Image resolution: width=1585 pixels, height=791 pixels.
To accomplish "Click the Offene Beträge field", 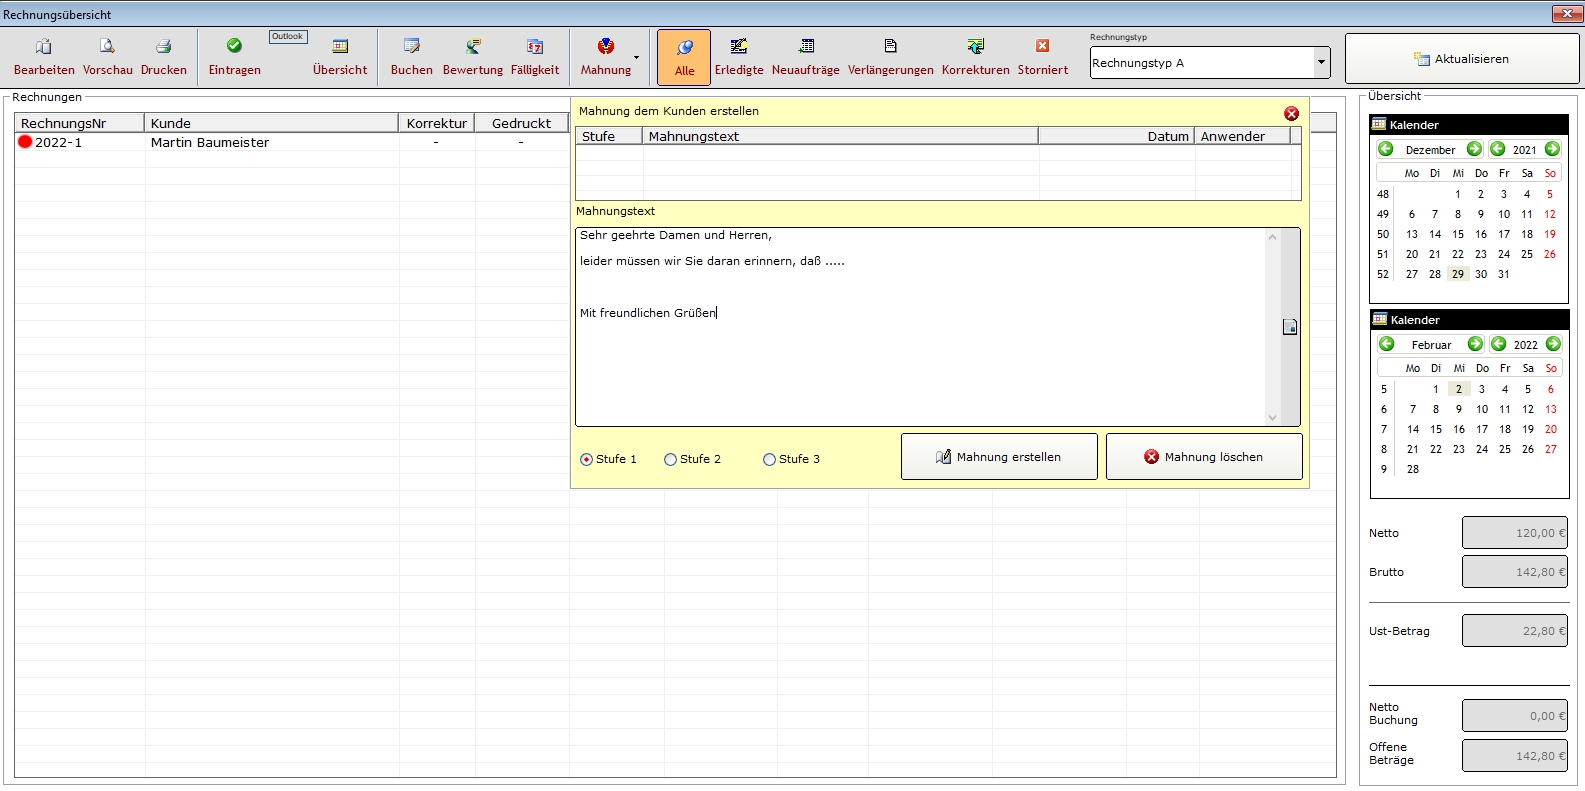I will point(1515,756).
